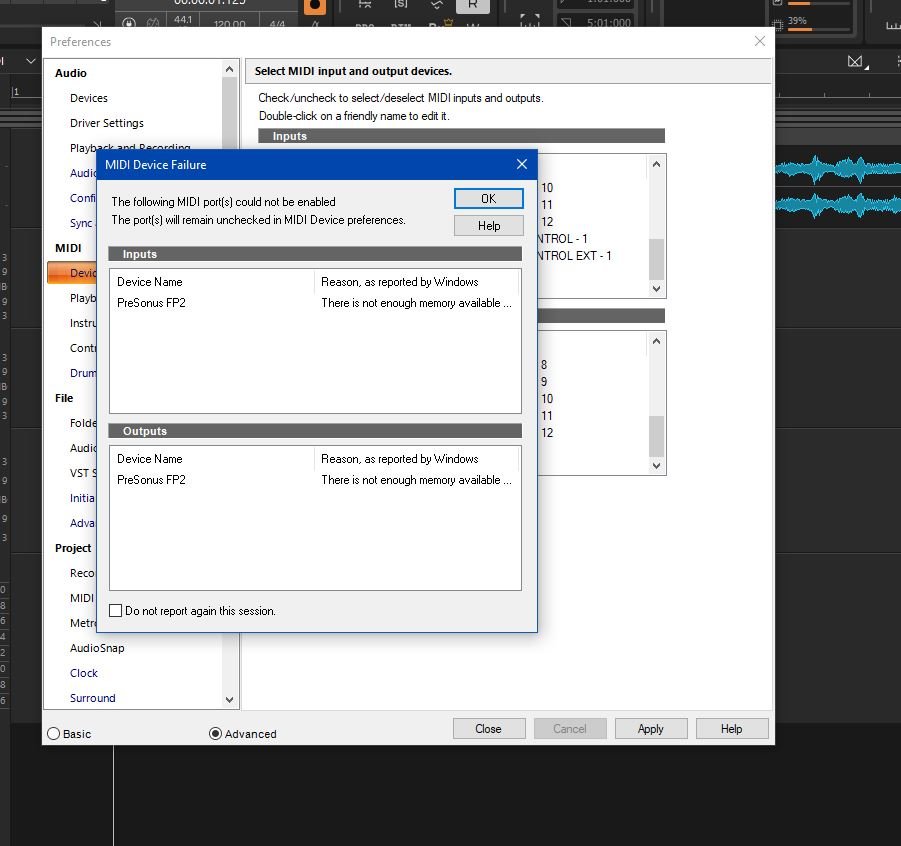Select entry 12 in MIDI Inputs list
The image size is (901, 846).
point(547,222)
